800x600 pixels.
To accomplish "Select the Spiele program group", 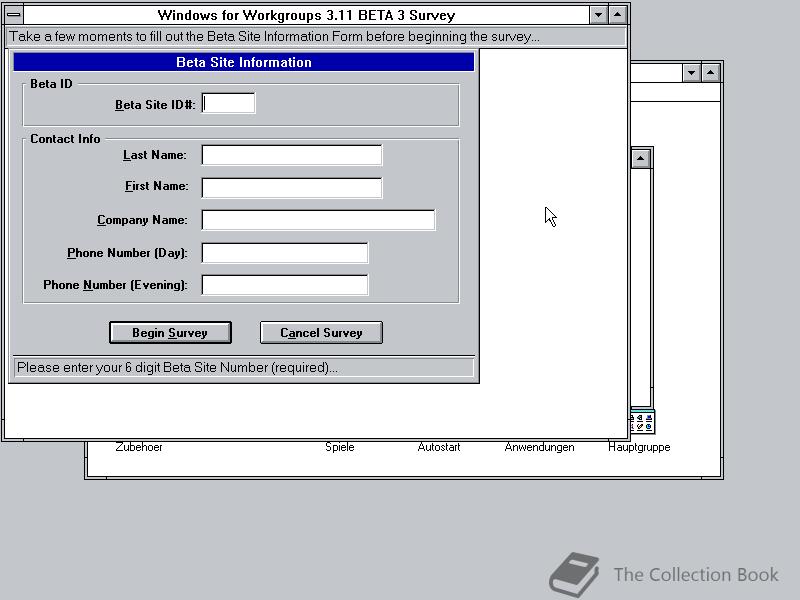I will click(340, 447).
